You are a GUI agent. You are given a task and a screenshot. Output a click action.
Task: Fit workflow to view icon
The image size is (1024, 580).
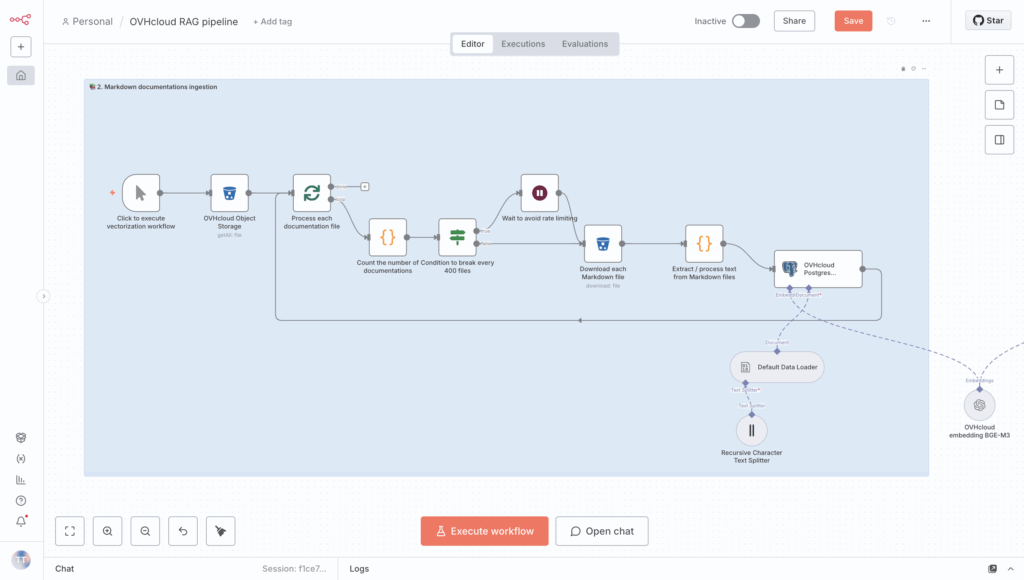click(x=69, y=531)
